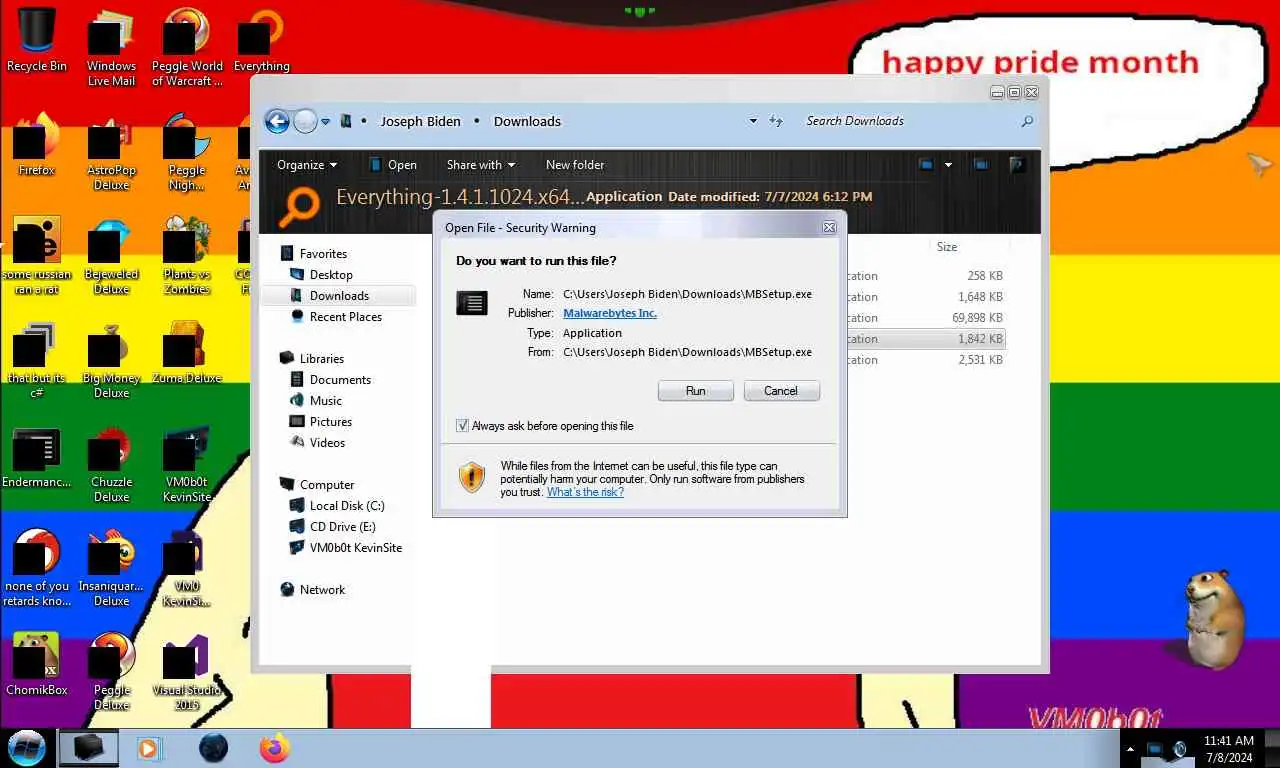Viewport: 1280px width, 768px height.
Task: Cancel the Open File security warning
Action: pos(781,391)
